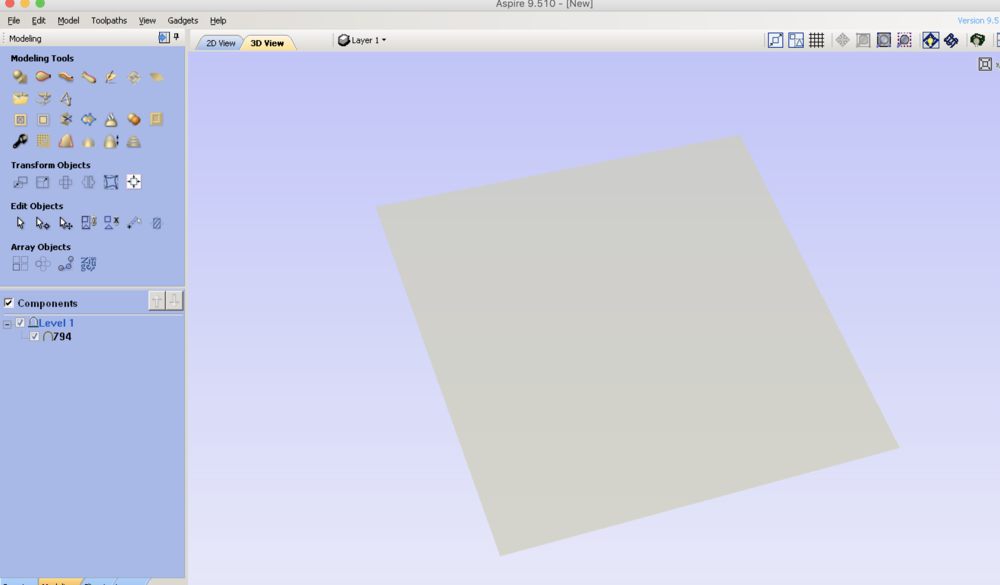The width and height of the screenshot is (1000, 585).
Task: Uncheck the Level 1 visibility checkbox
Action: pyautogui.click(x=20, y=323)
